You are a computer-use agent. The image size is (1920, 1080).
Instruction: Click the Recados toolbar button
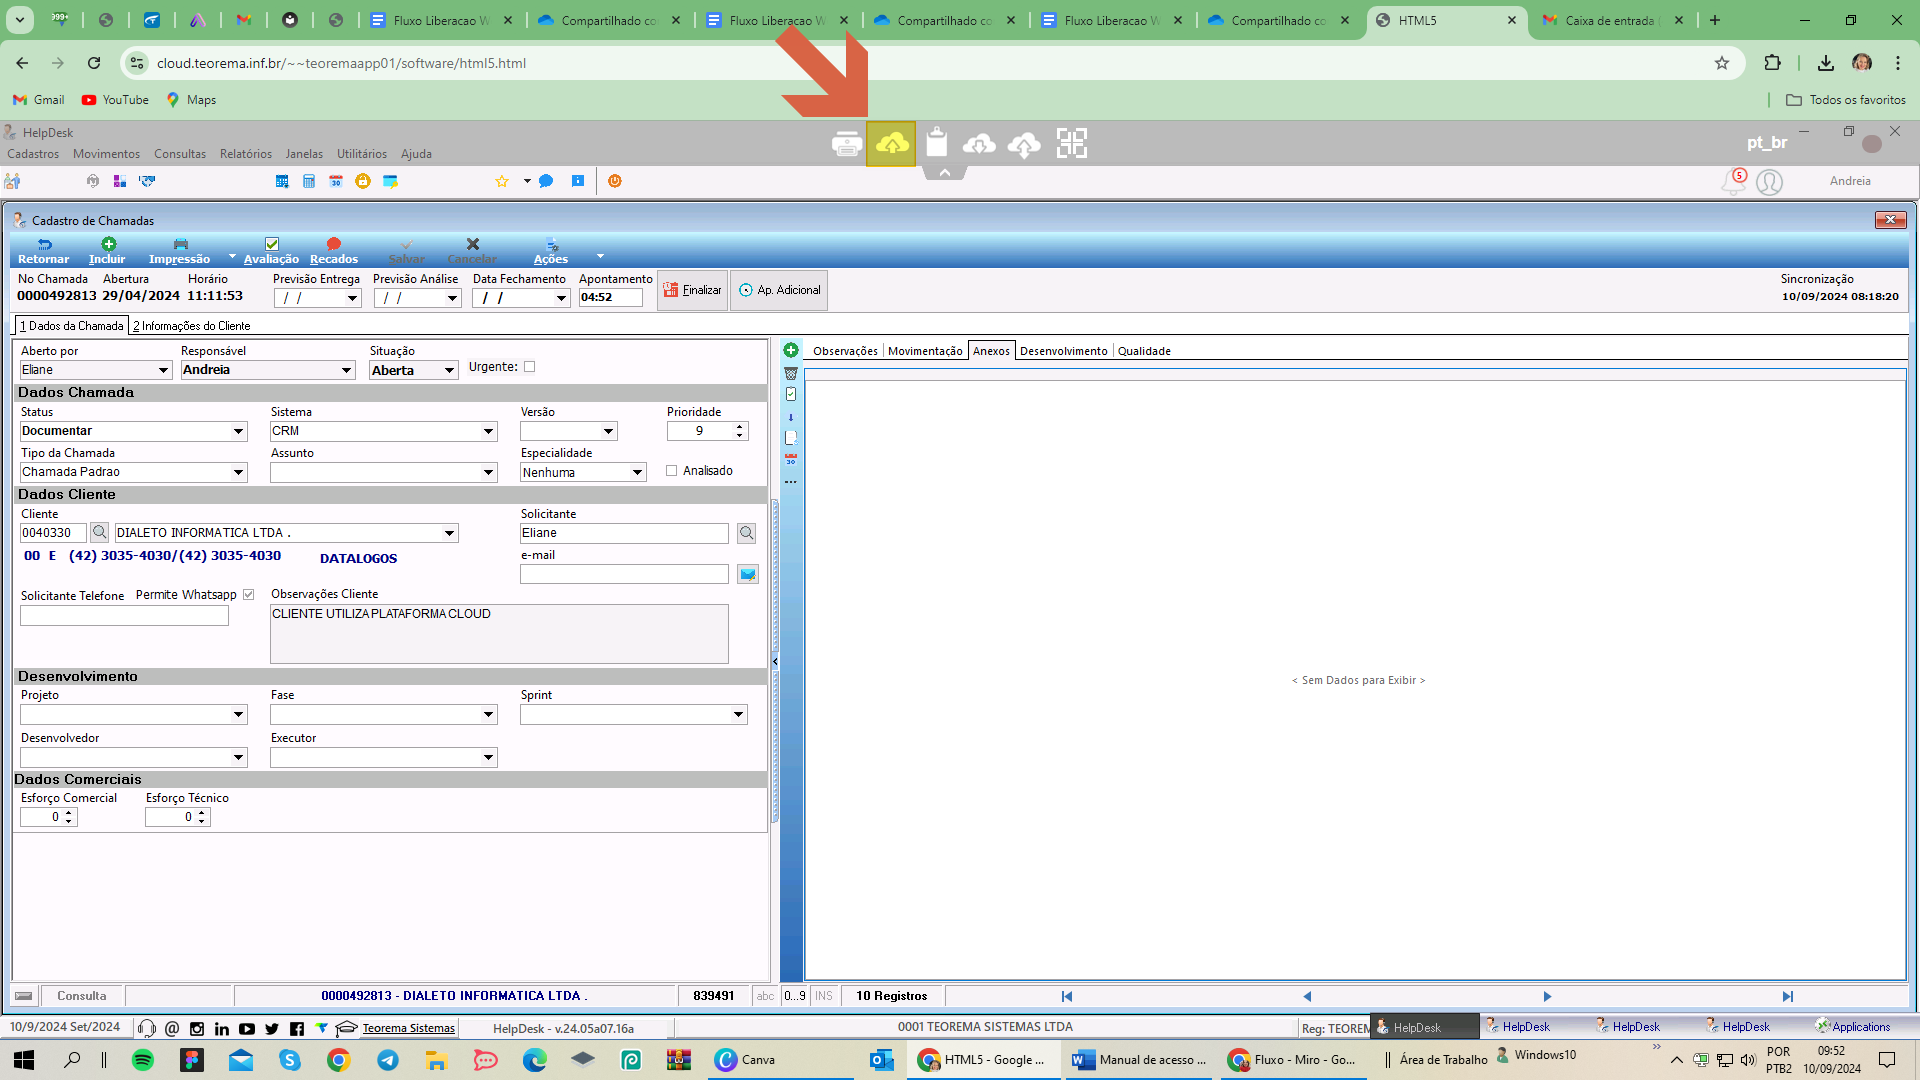[x=334, y=251]
